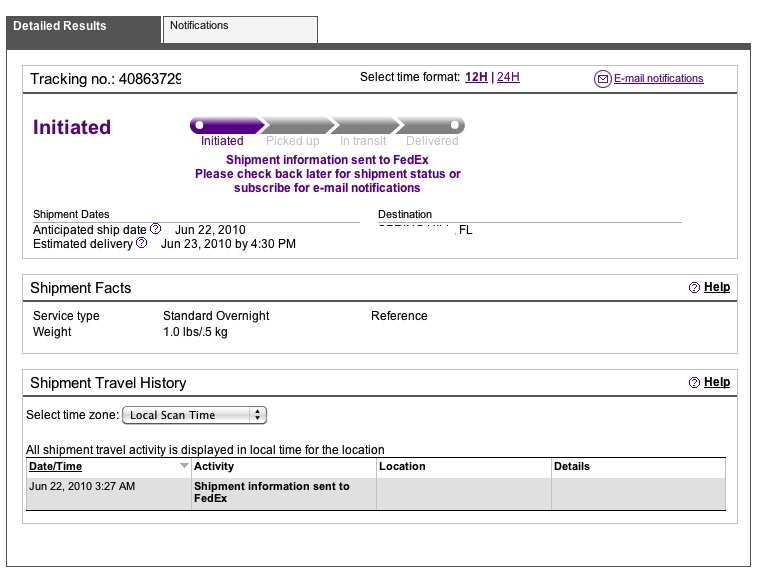Click the Shipment Travel History help question icon
Viewport: 759px width, 587px height.
(694, 382)
